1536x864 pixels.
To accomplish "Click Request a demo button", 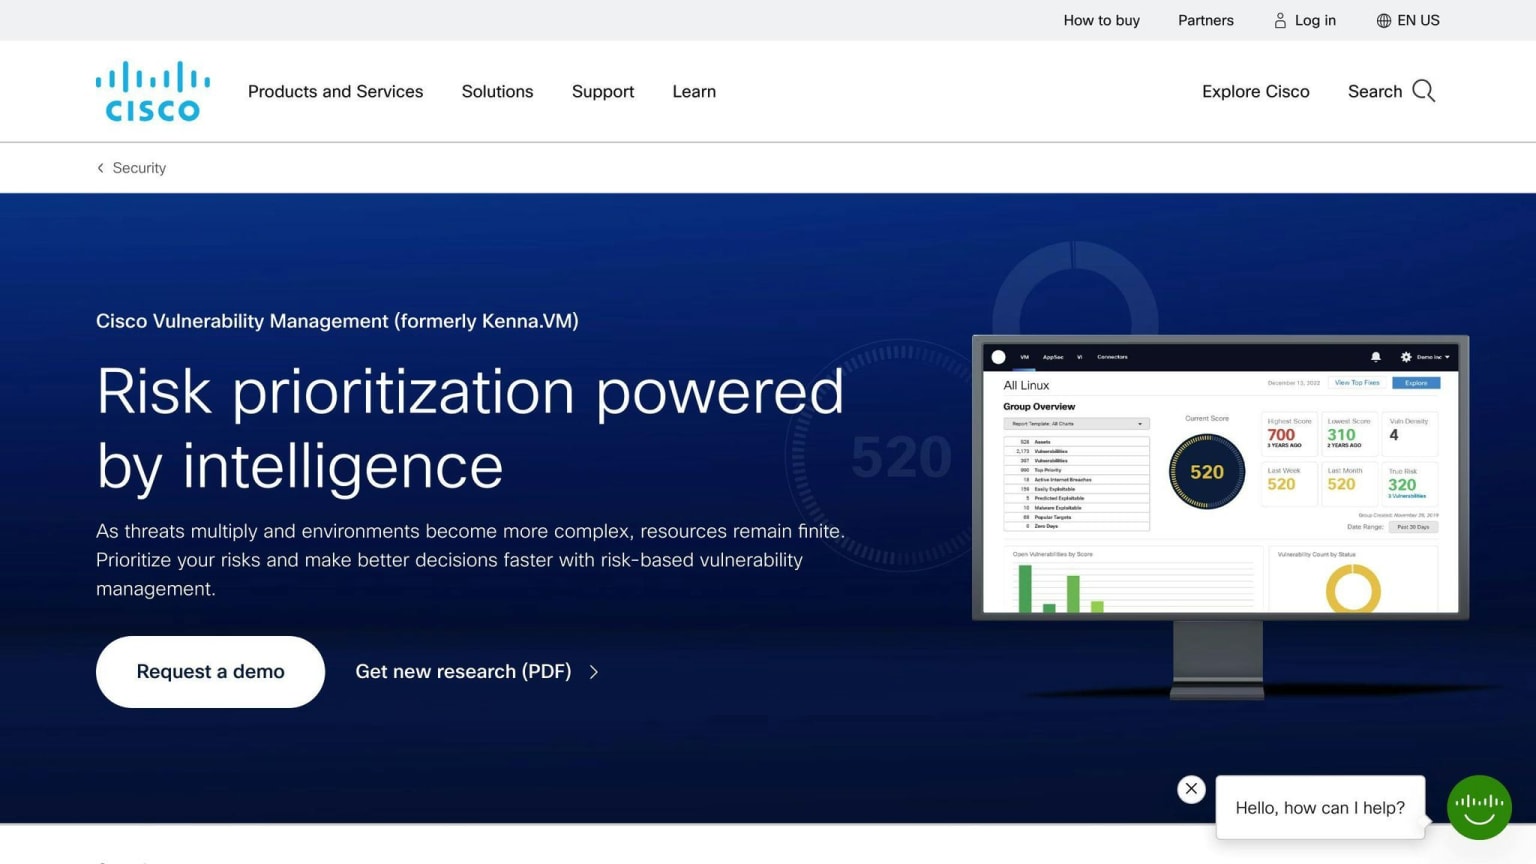I will pyautogui.click(x=210, y=672).
